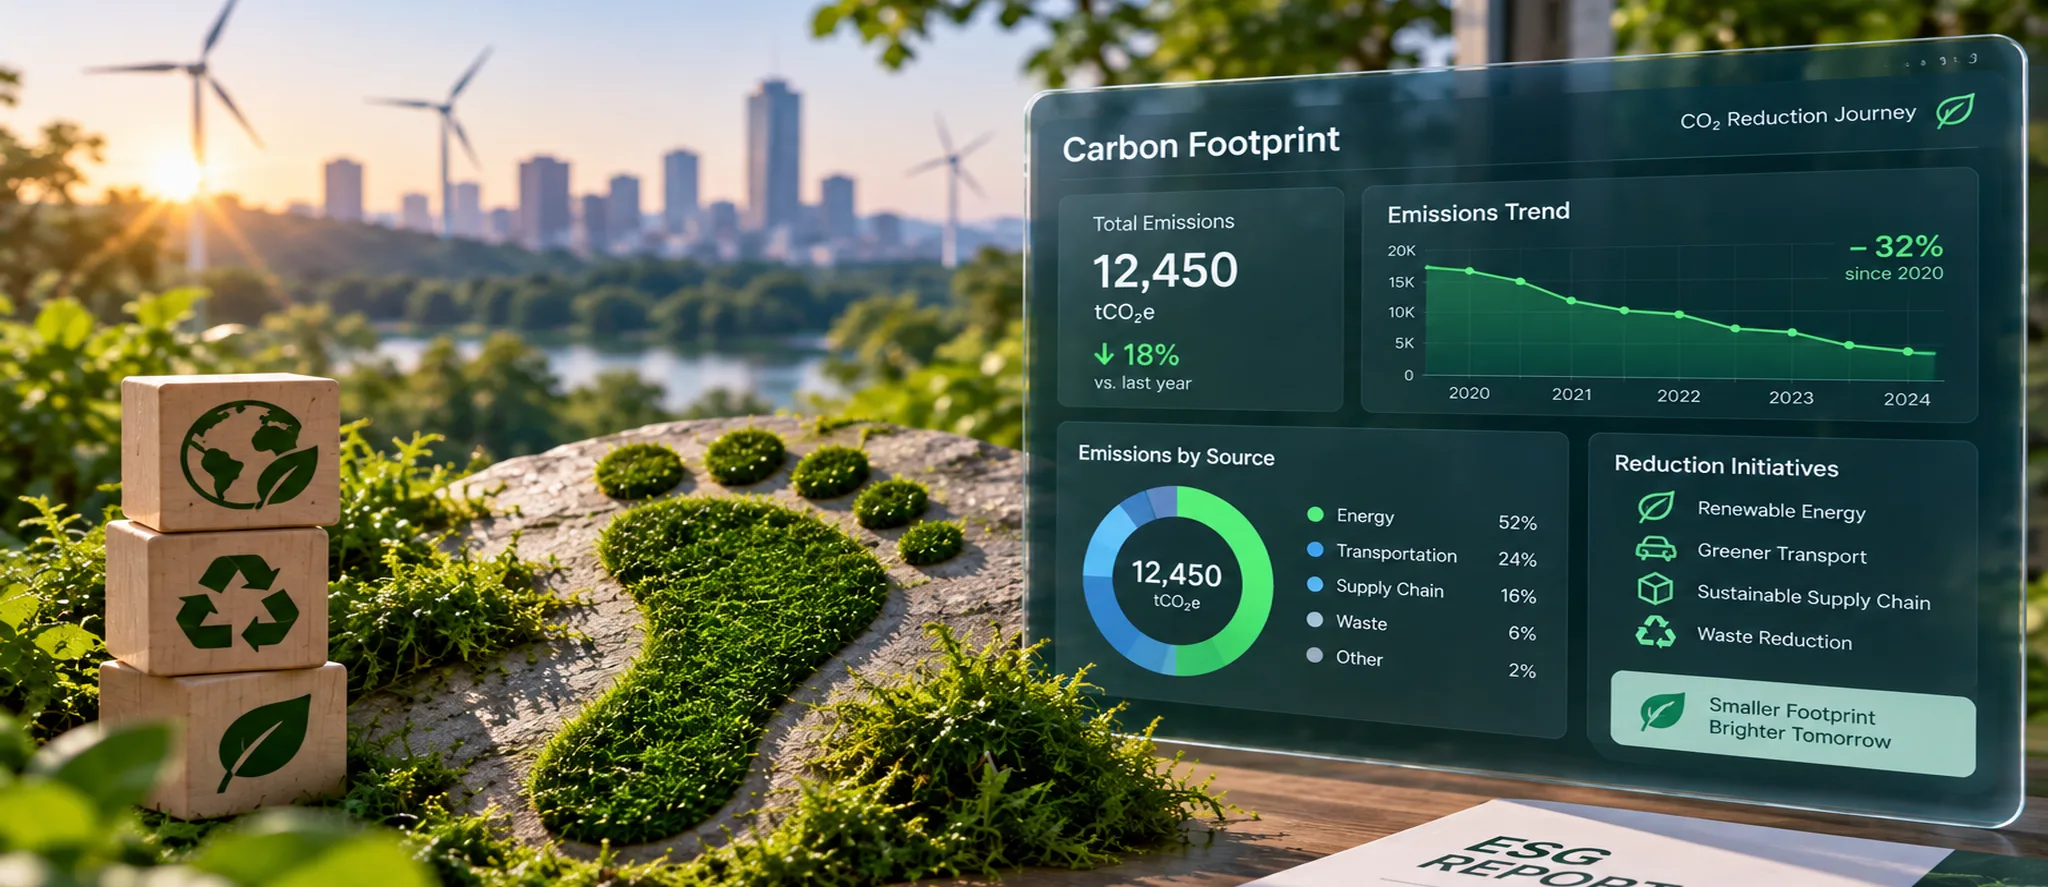
Task: Click the leaf icon beside CO₂ Reduction Journey
Action: pos(1954,110)
